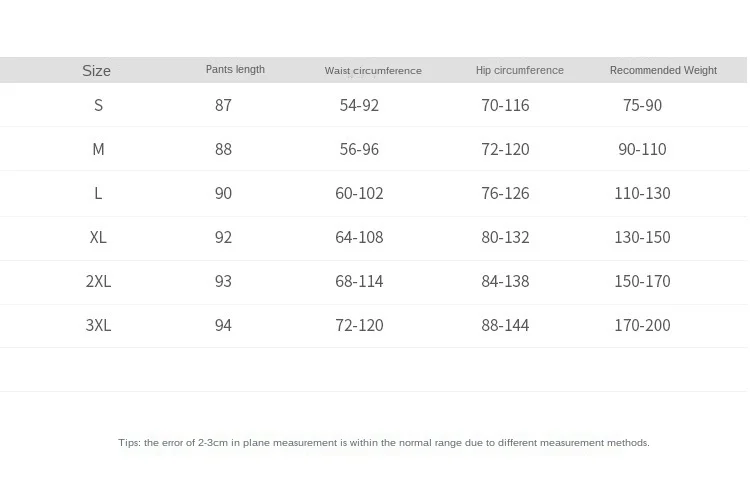Screen dimensions: 750x480
Task: Click pants length value 87
Action: tap(223, 105)
